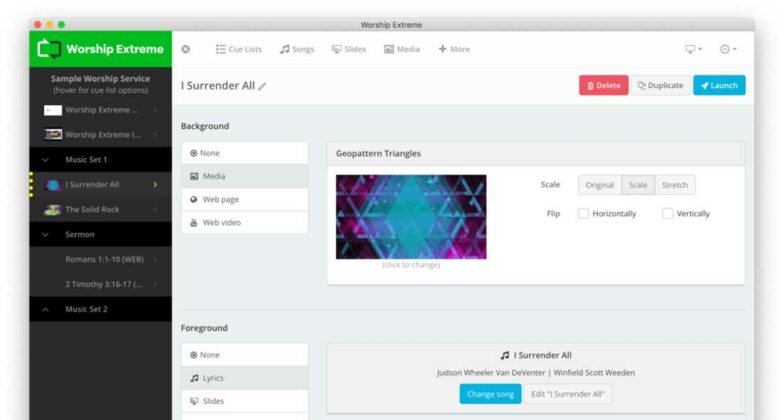Open the settings gear dropdown
This screenshot has width=783, height=420.
point(728,49)
